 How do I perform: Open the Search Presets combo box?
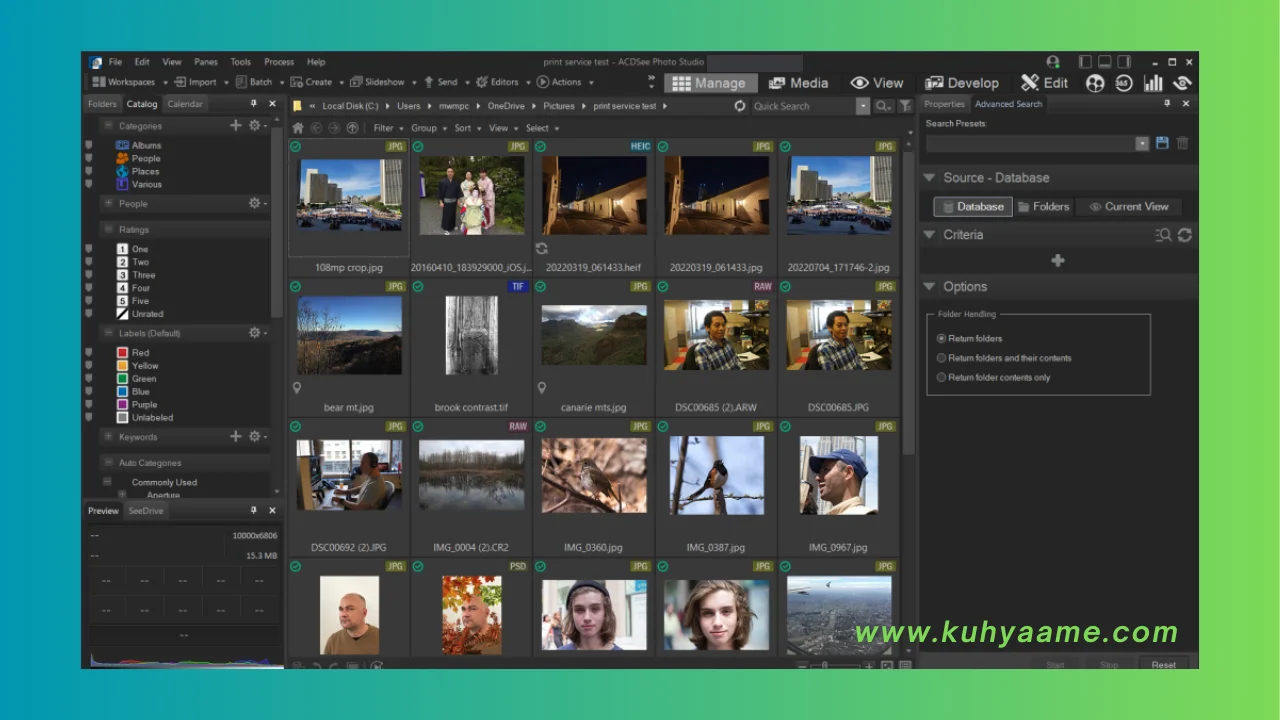[1037, 143]
